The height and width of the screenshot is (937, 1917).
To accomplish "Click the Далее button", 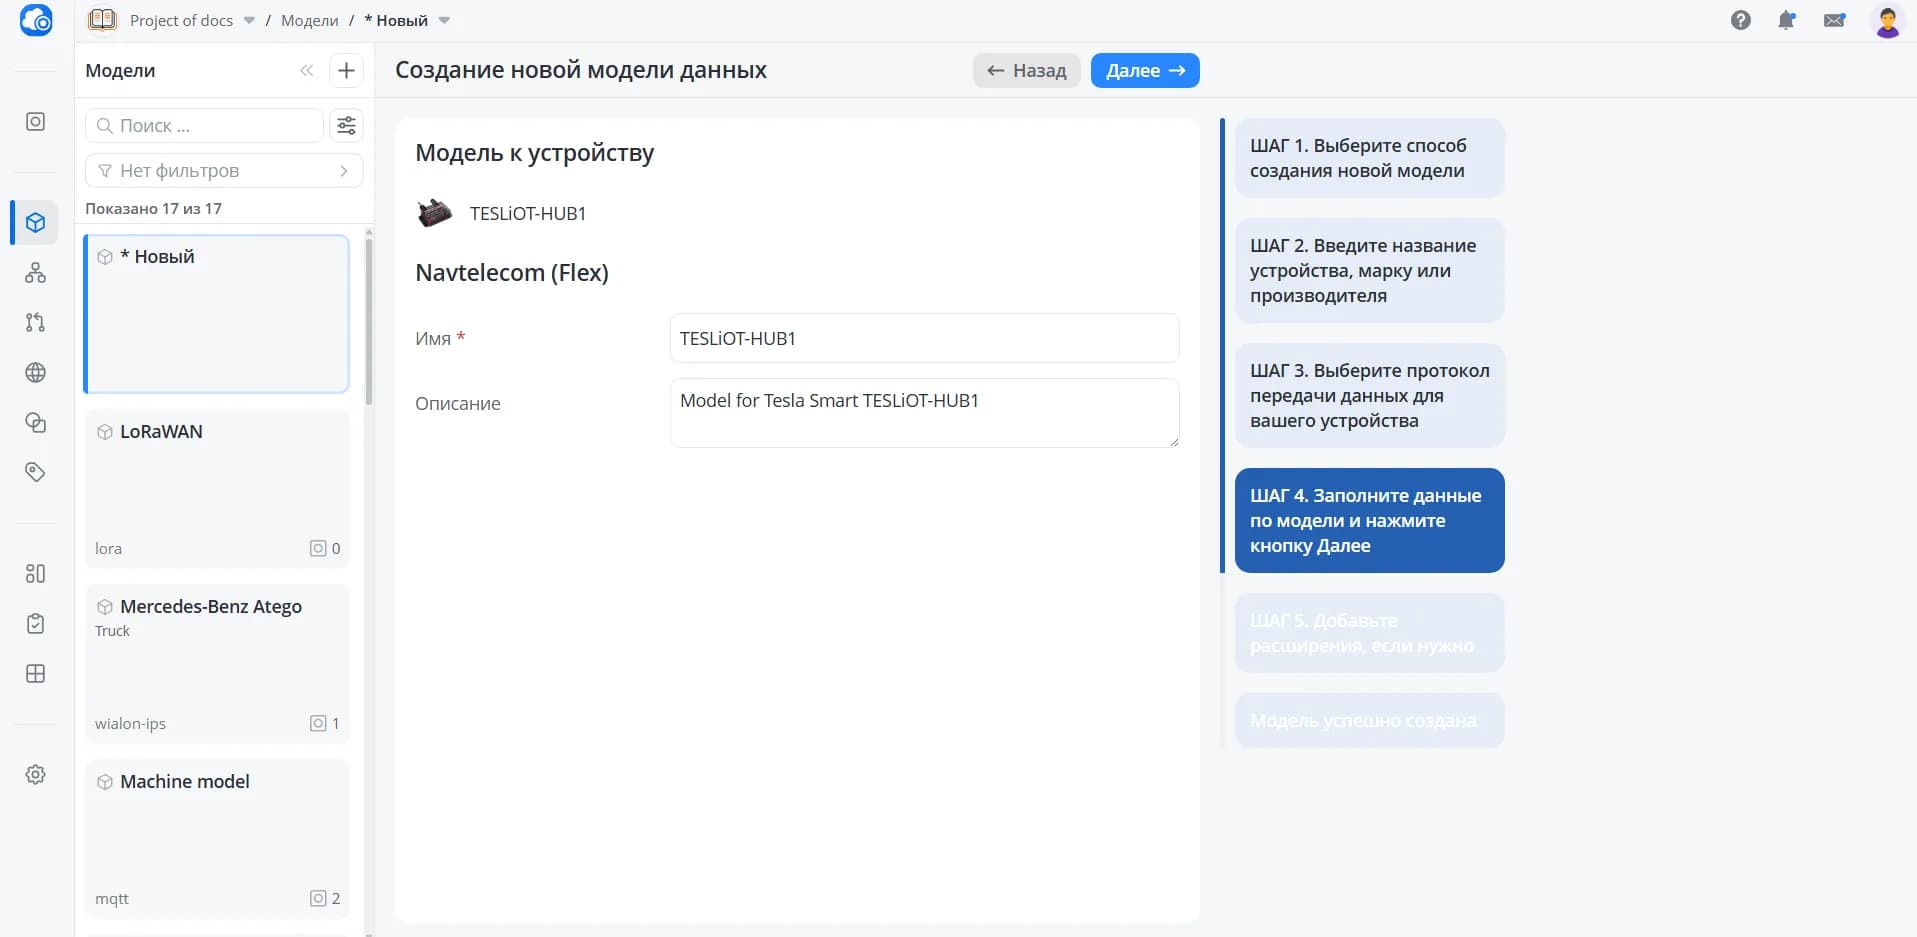I will click(x=1145, y=70).
